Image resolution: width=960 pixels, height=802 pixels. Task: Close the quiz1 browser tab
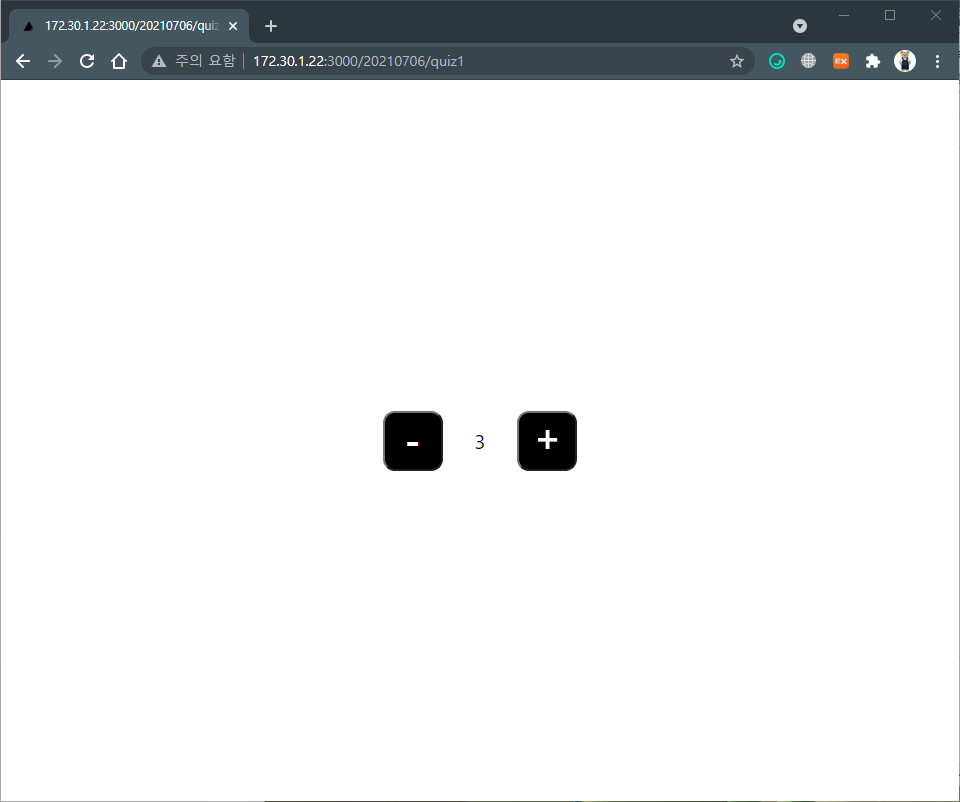[233, 26]
